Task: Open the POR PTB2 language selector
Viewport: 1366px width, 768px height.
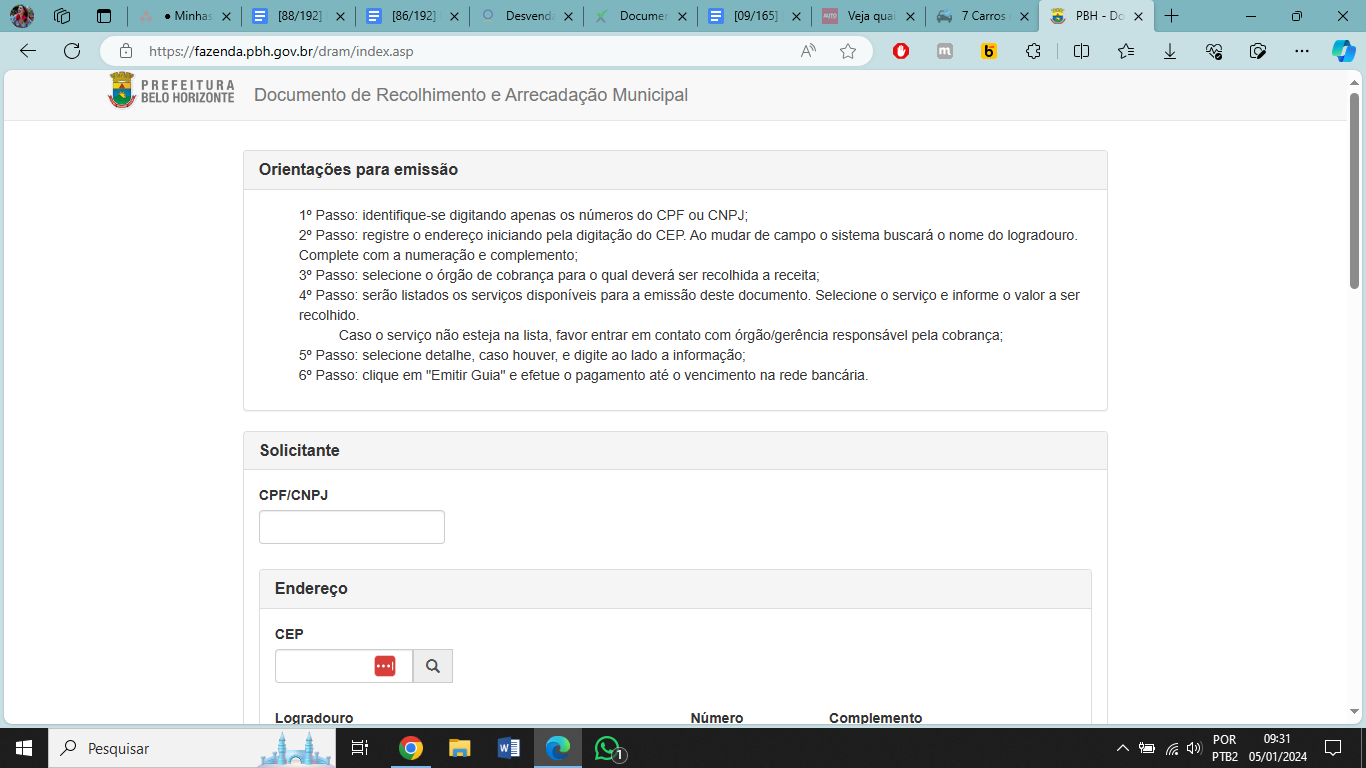Action: click(1225, 748)
